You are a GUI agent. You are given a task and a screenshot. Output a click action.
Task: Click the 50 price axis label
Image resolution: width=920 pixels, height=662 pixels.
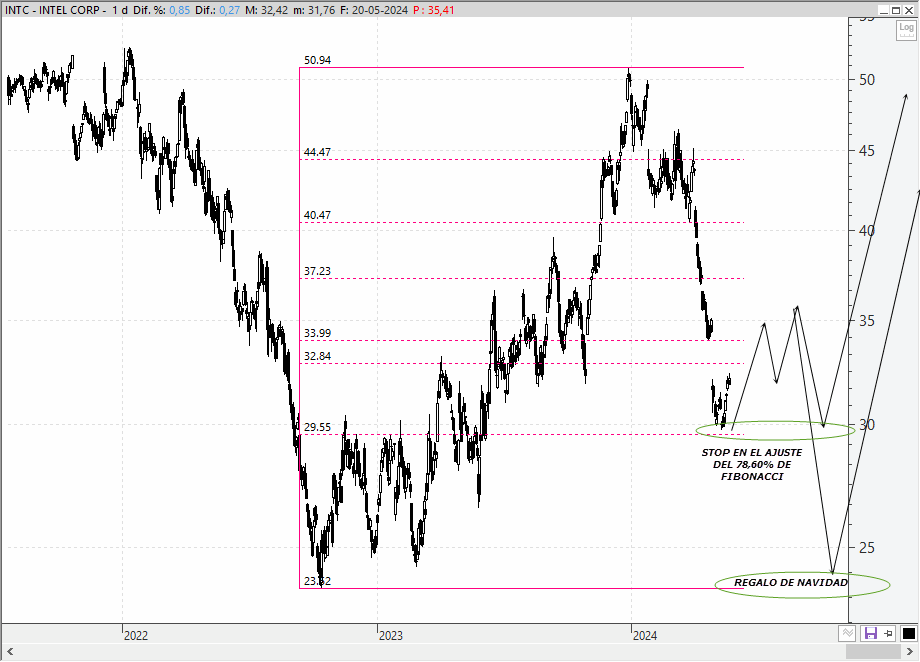click(867, 80)
